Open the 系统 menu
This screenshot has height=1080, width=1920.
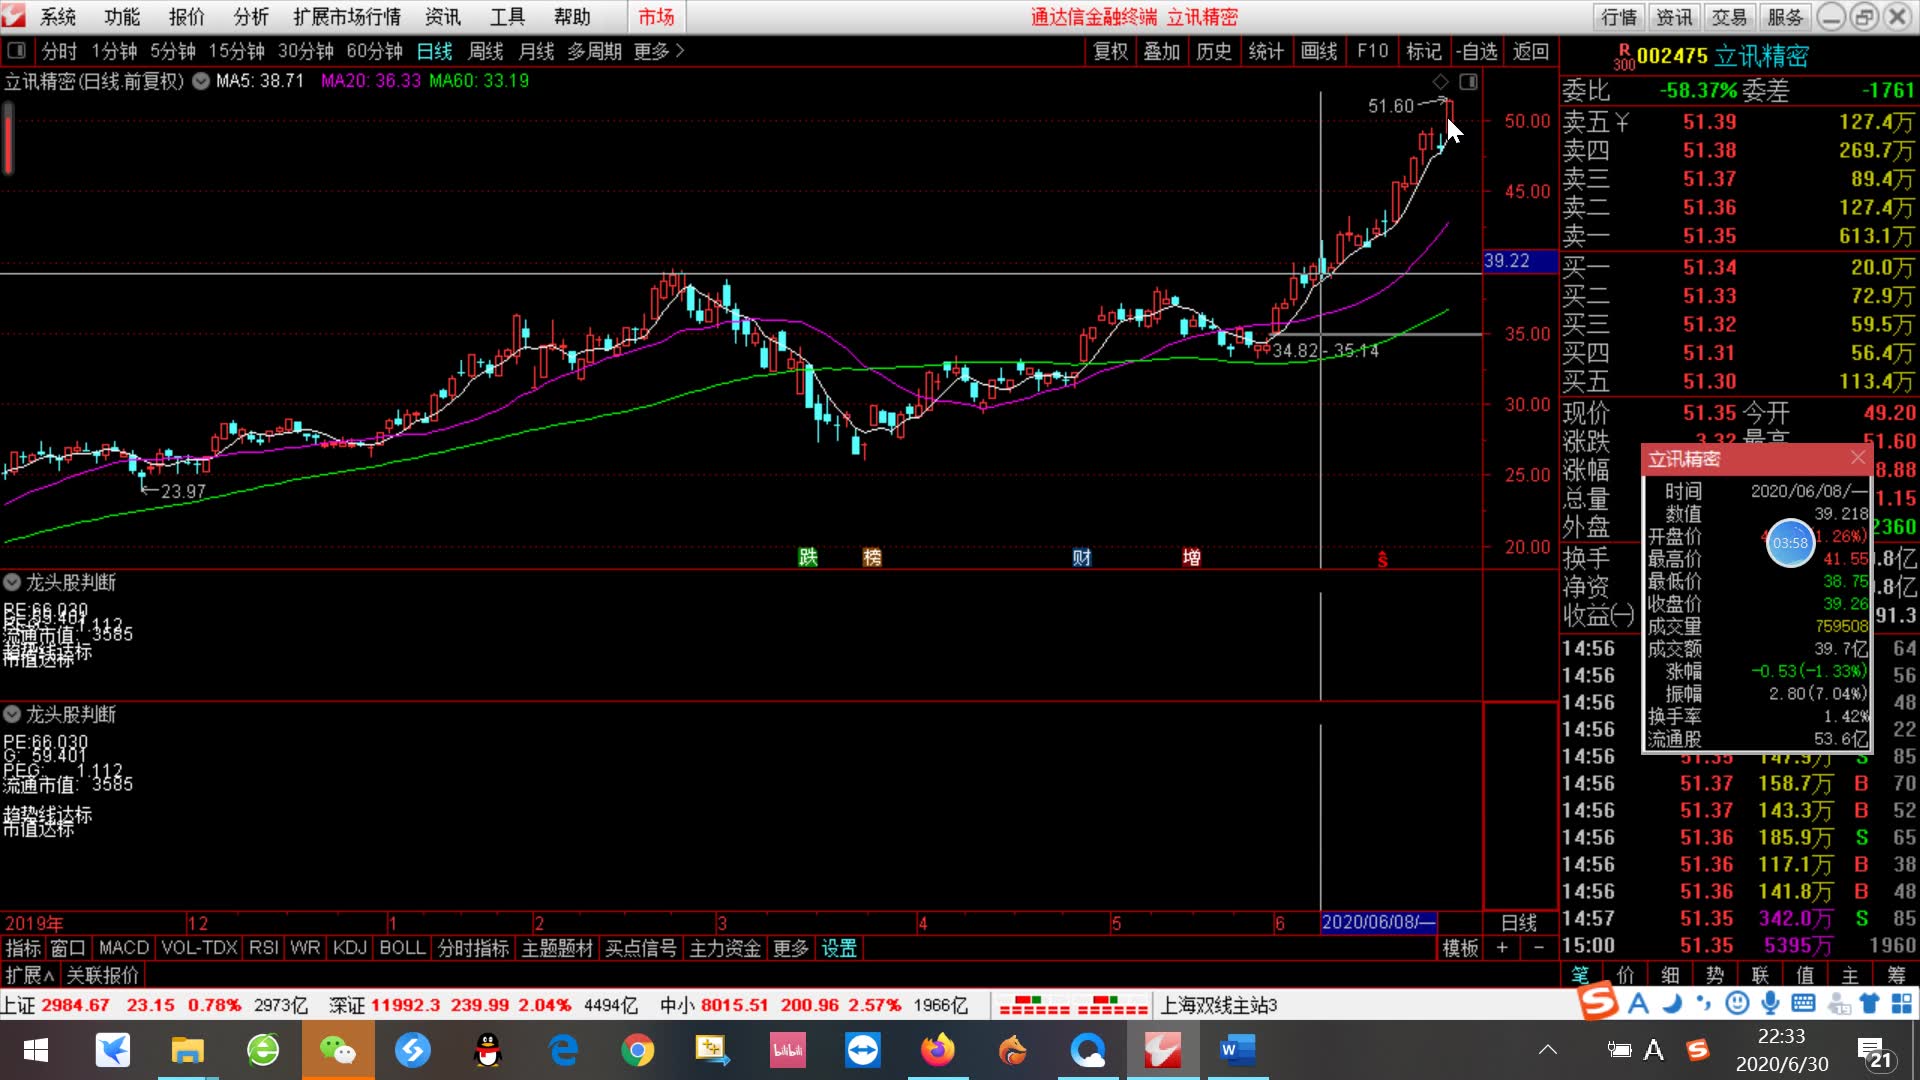(x=58, y=17)
